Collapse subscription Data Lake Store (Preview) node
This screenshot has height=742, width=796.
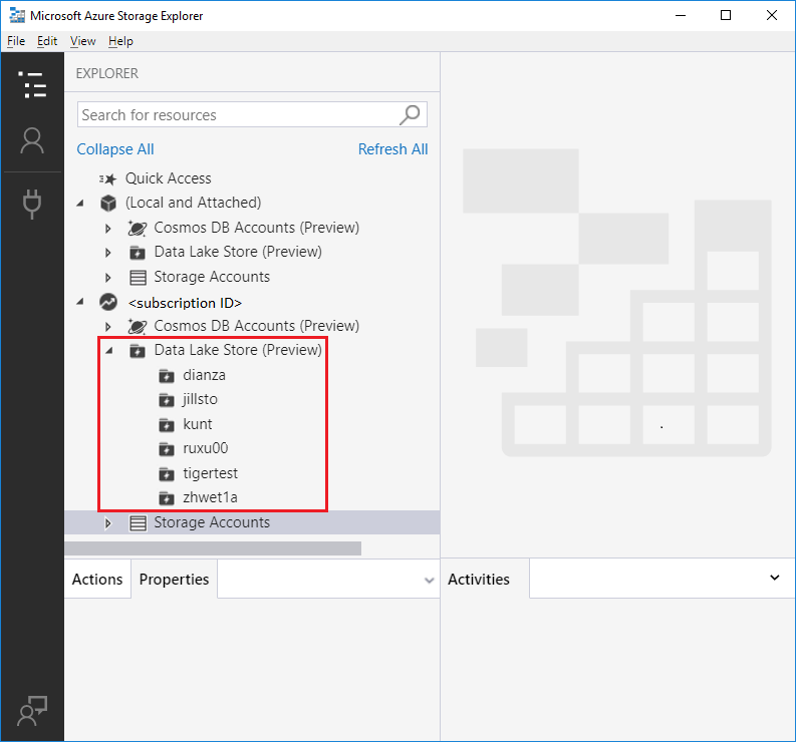tap(109, 350)
